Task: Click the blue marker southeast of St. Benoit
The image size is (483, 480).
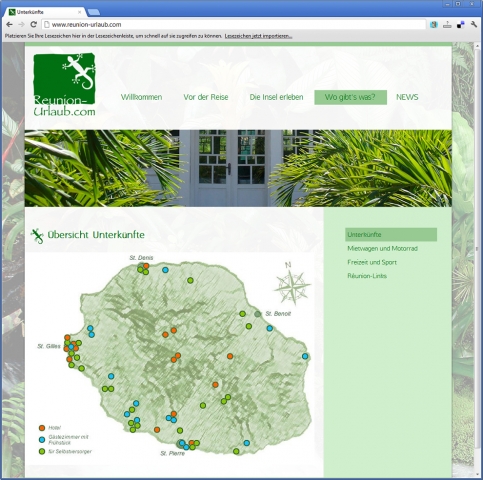Action: pyautogui.click(x=270, y=328)
